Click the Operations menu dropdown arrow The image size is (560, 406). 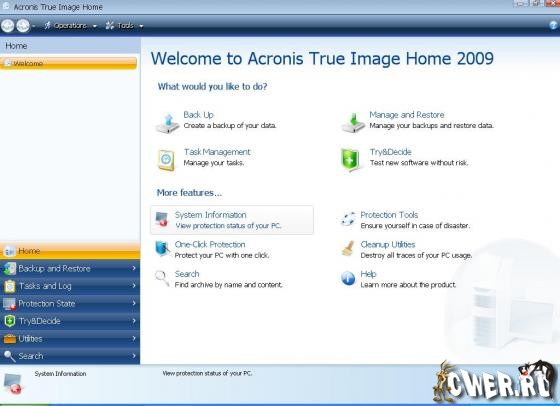(x=95, y=26)
